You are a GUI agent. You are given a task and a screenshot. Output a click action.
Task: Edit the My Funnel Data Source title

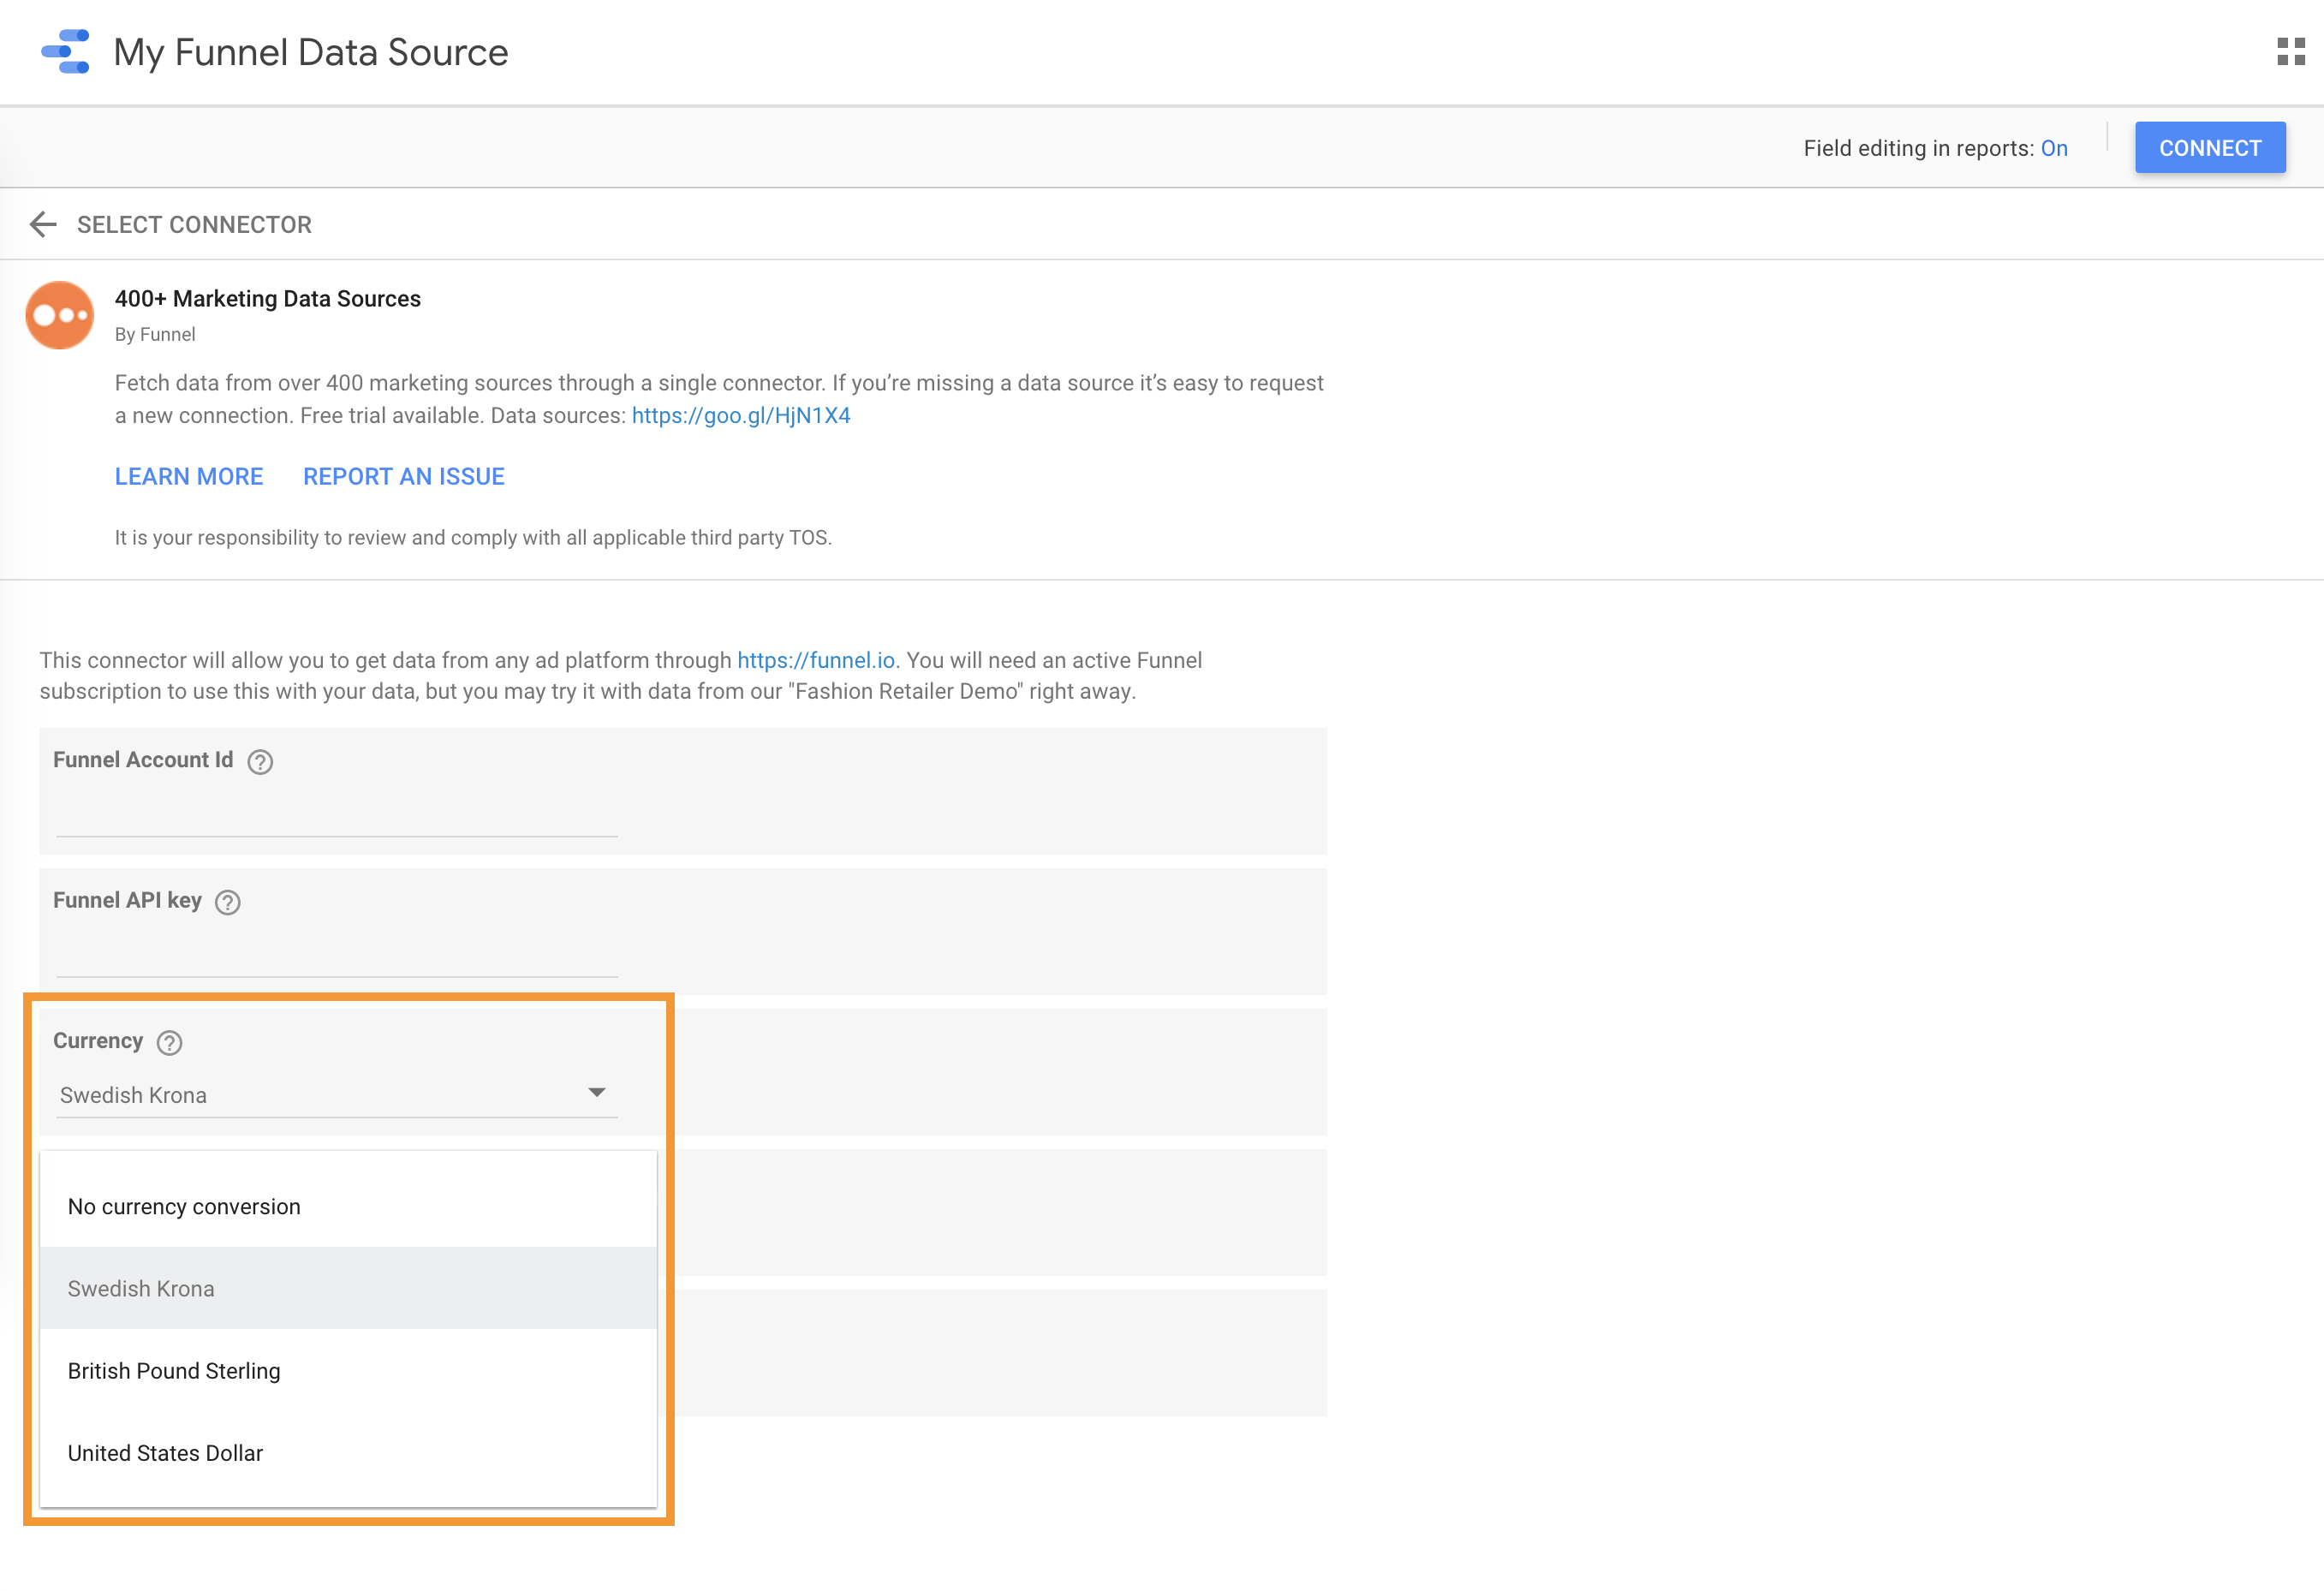click(x=311, y=52)
